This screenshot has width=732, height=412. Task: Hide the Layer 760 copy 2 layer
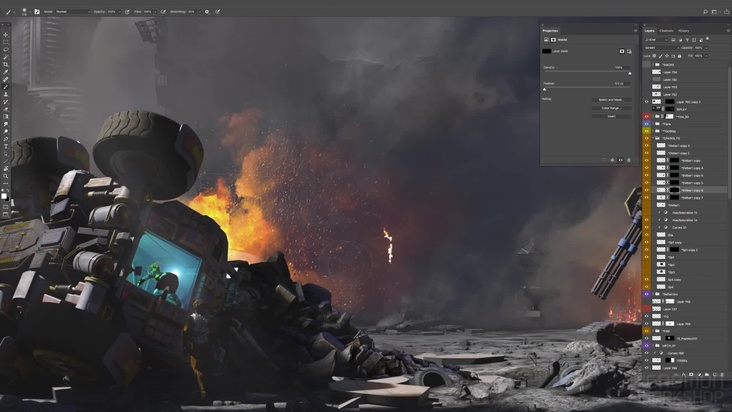[647, 102]
